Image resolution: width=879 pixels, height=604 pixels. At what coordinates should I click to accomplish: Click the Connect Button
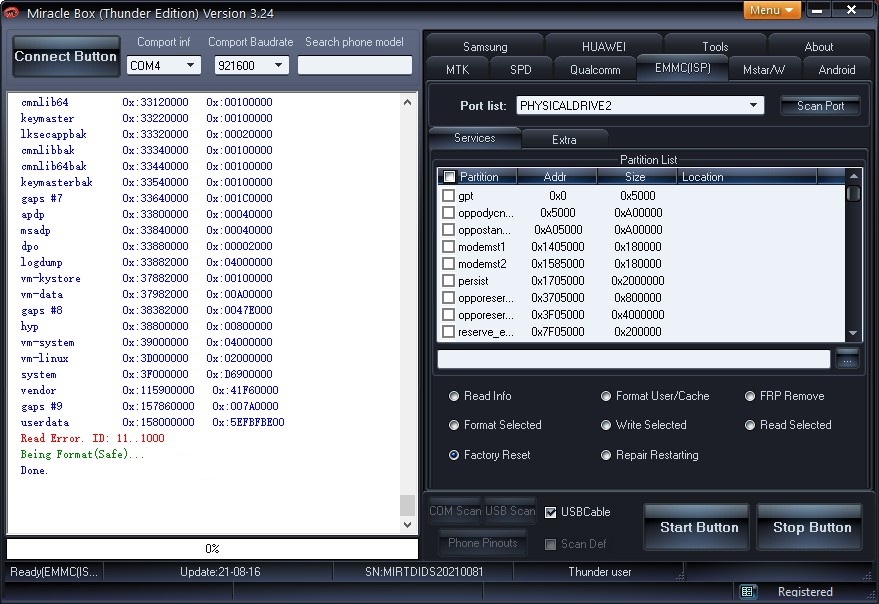coord(66,56)
